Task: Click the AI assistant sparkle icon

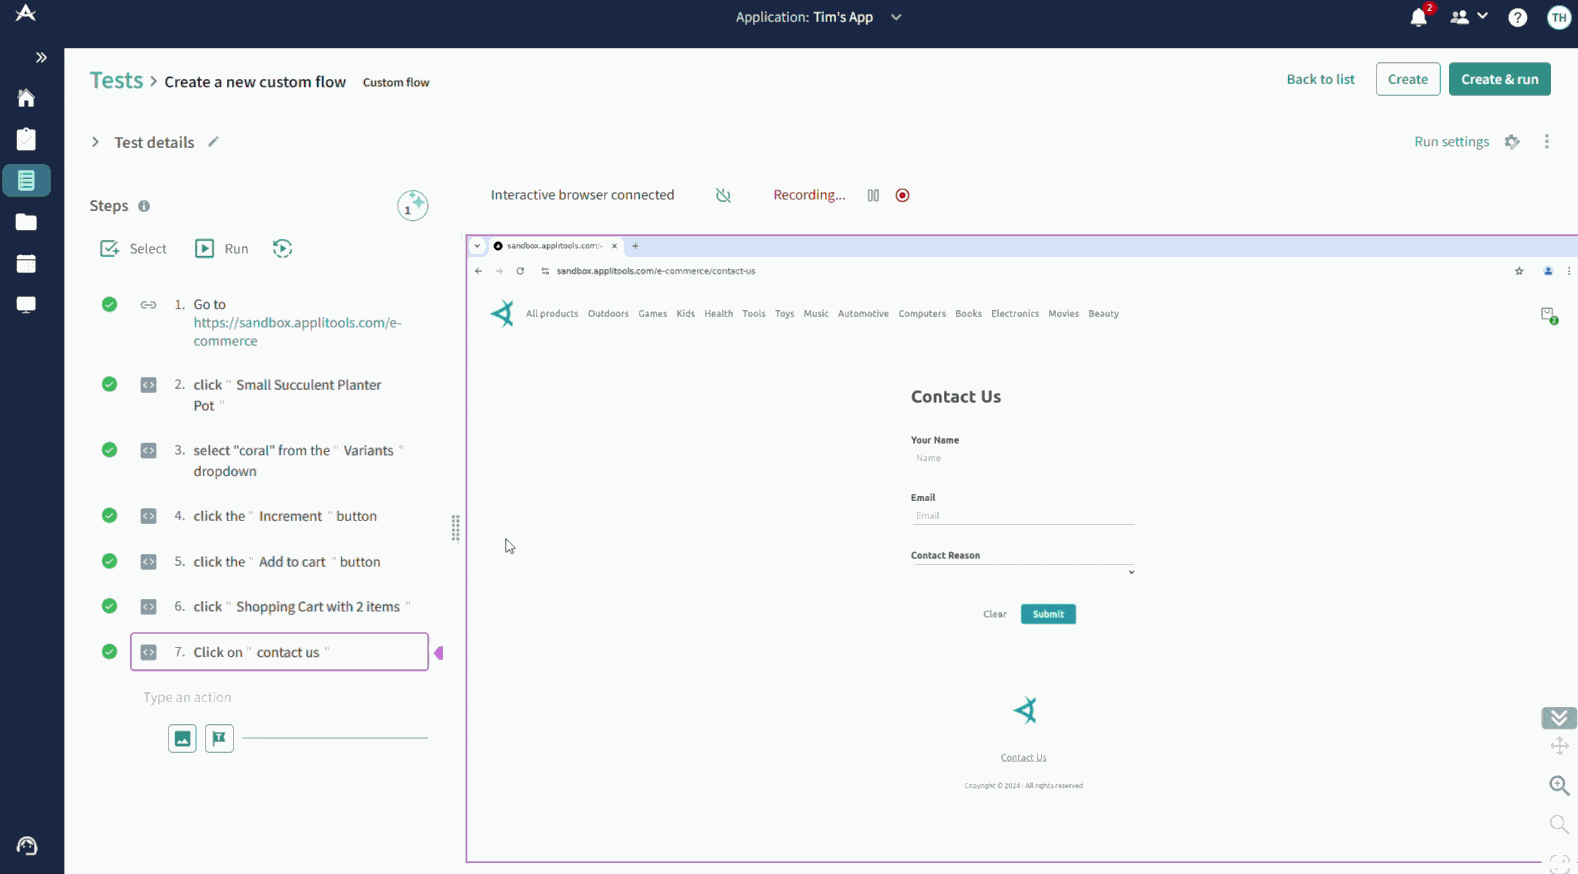Action: 412,205
